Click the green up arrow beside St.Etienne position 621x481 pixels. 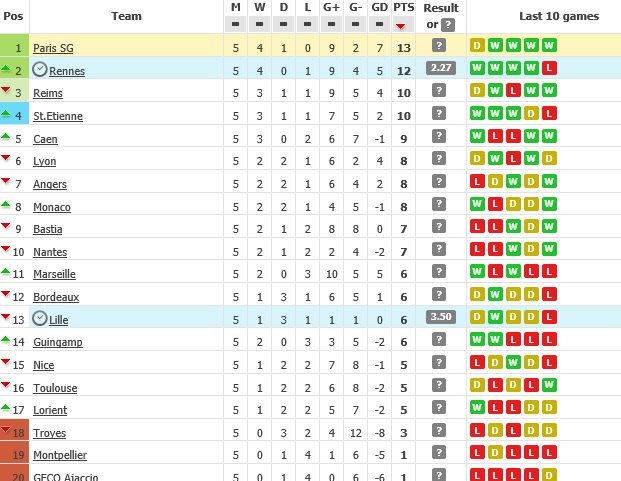click(6, 114)
